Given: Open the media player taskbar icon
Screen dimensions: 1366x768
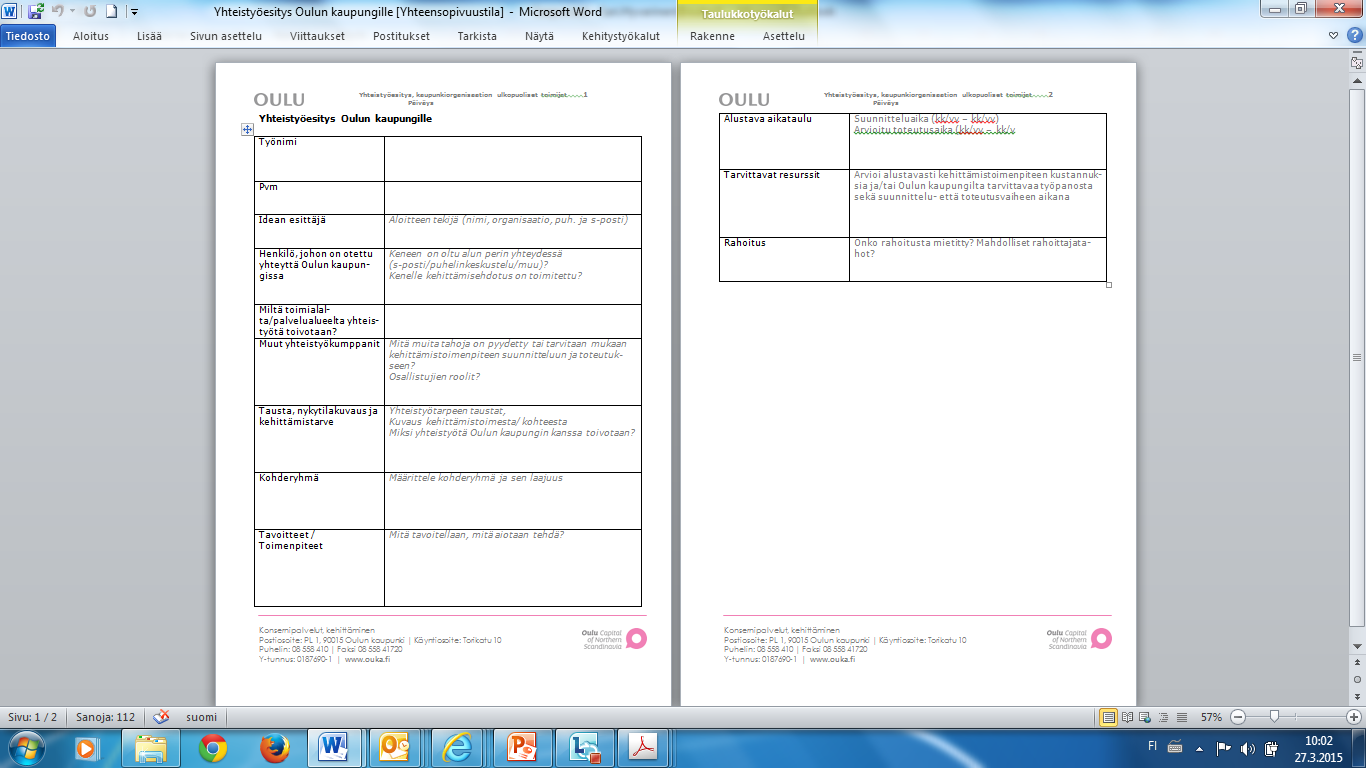Looking at the screenshot, I should [x=87, y=748].
